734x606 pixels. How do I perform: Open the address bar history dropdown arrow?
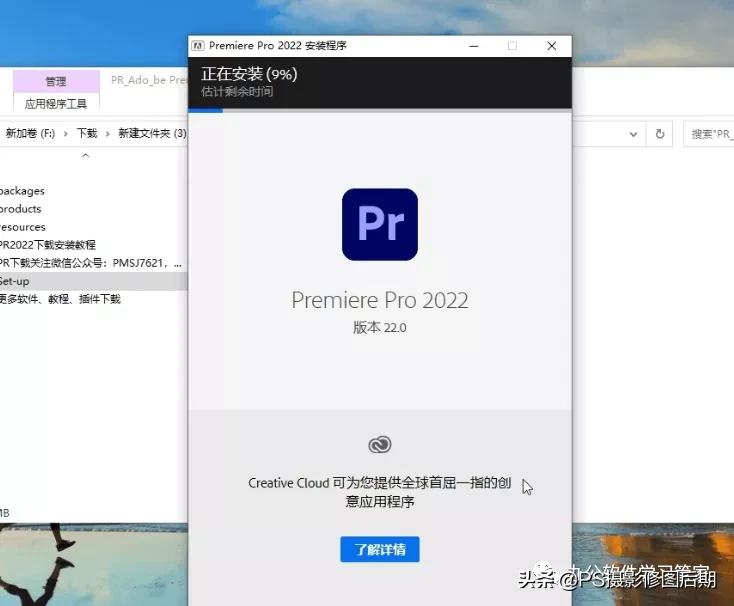(x=633, y=134)
